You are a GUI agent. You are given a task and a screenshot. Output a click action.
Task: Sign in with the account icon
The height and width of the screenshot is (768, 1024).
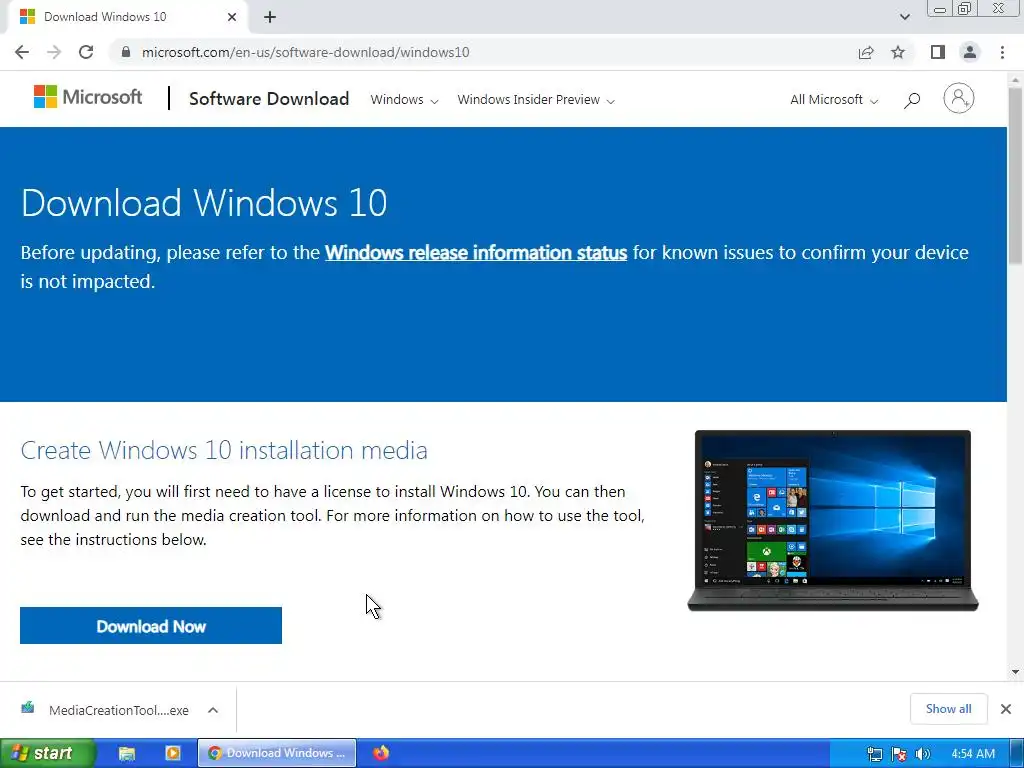(x=959, y=99)
